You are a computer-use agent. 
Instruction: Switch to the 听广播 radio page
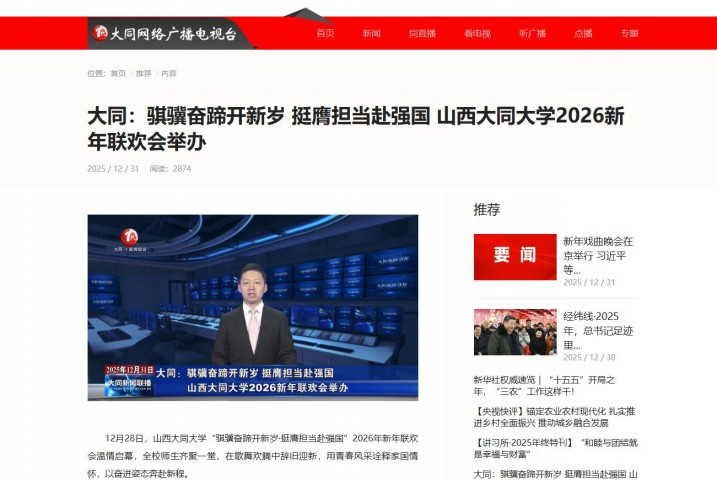point(532,33)
